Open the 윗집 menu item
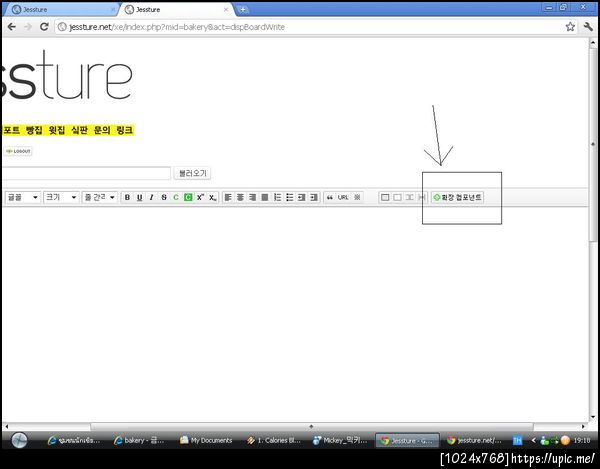This screenshot has height=469, width=600. (57, 130)
